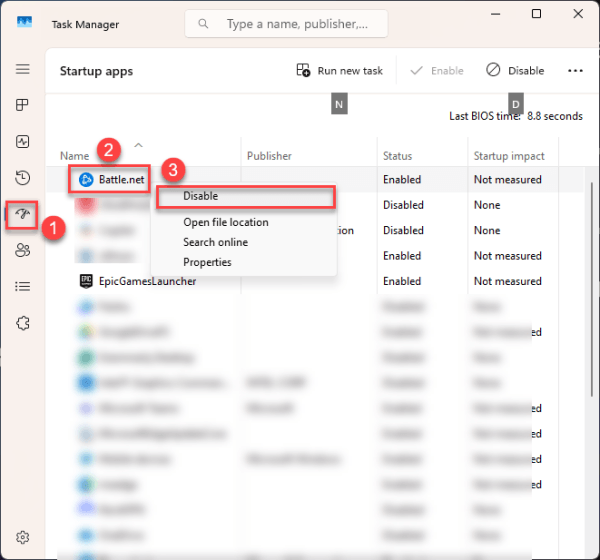Click the Run new task button
Image resolution: width=600 pixels, height=560 pixels.
(340, 71)
